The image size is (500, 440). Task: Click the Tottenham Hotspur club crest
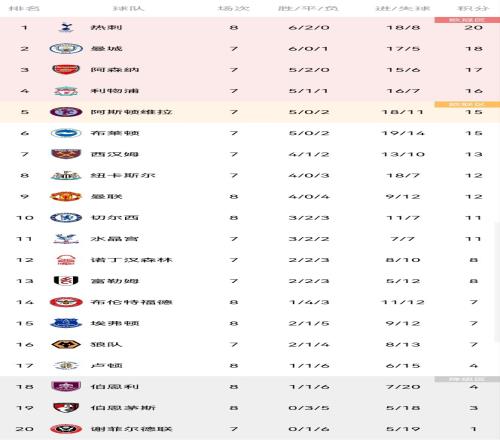66,27
